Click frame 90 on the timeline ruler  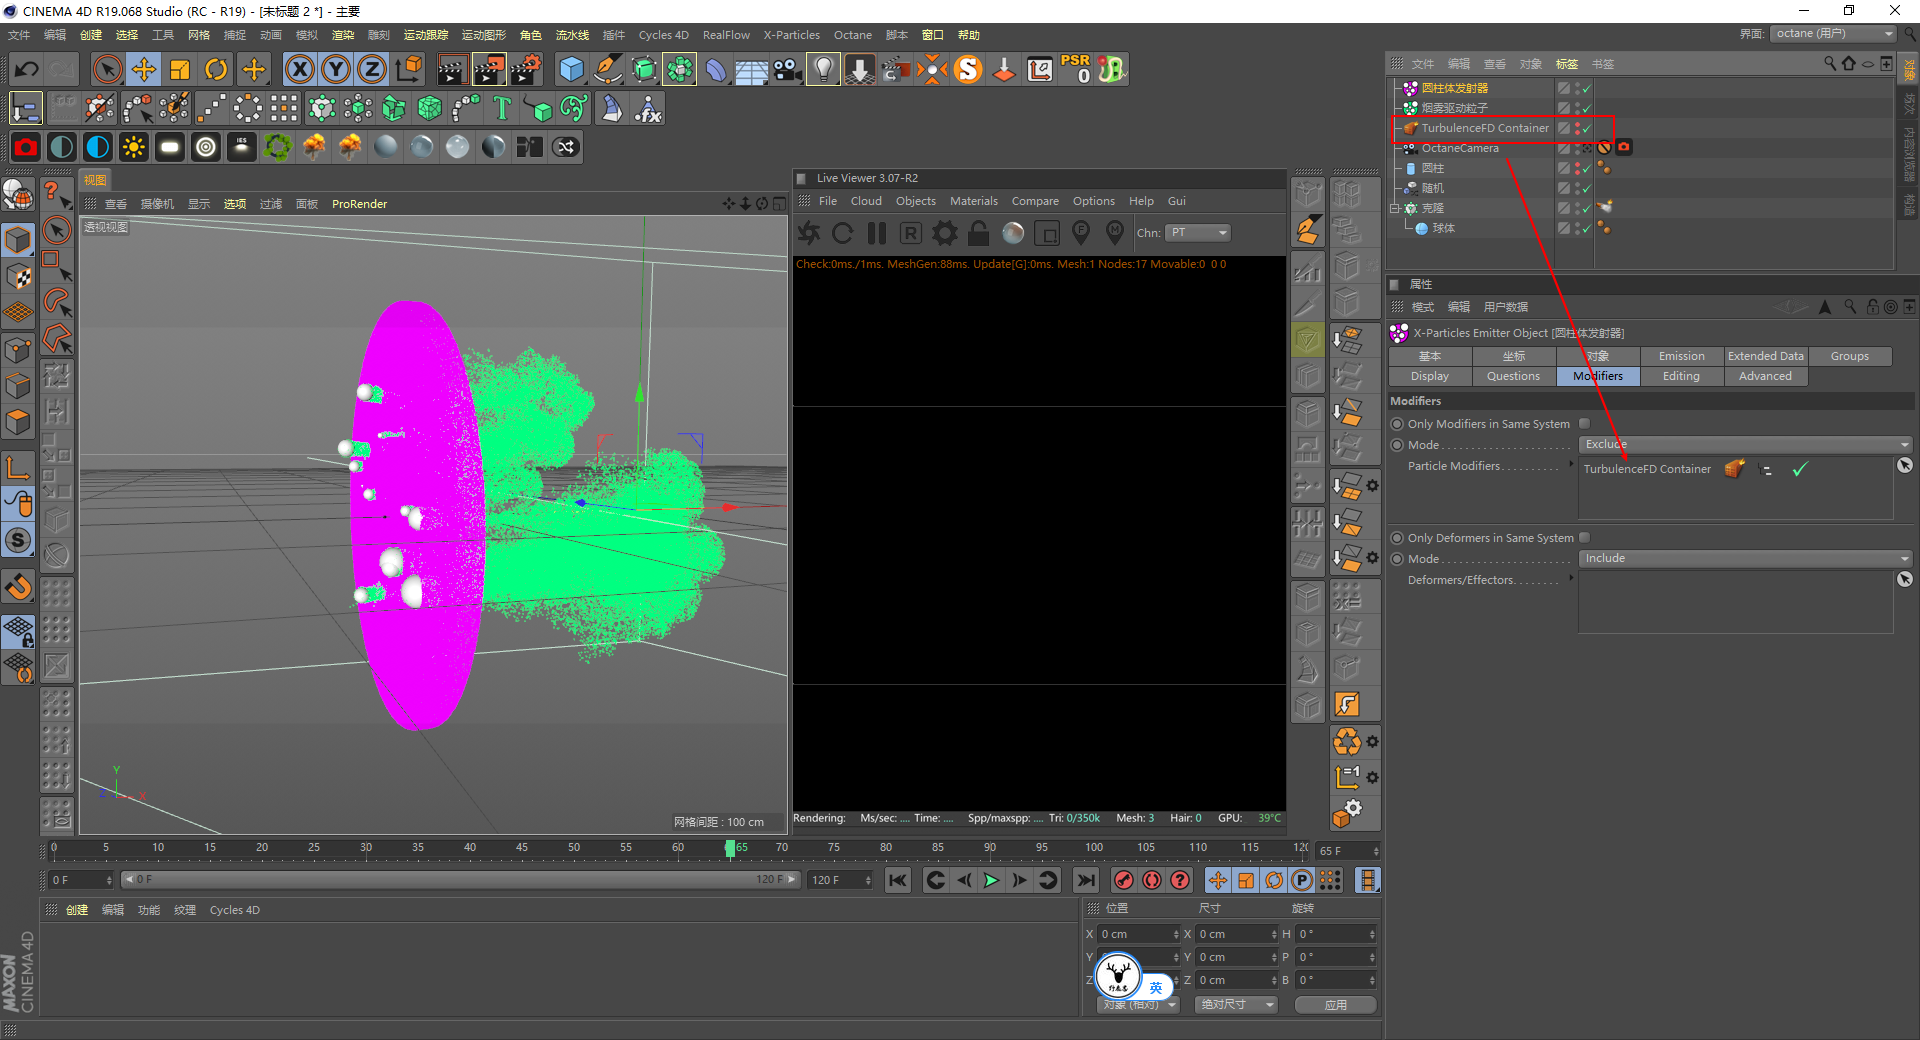tap(990, 848)
